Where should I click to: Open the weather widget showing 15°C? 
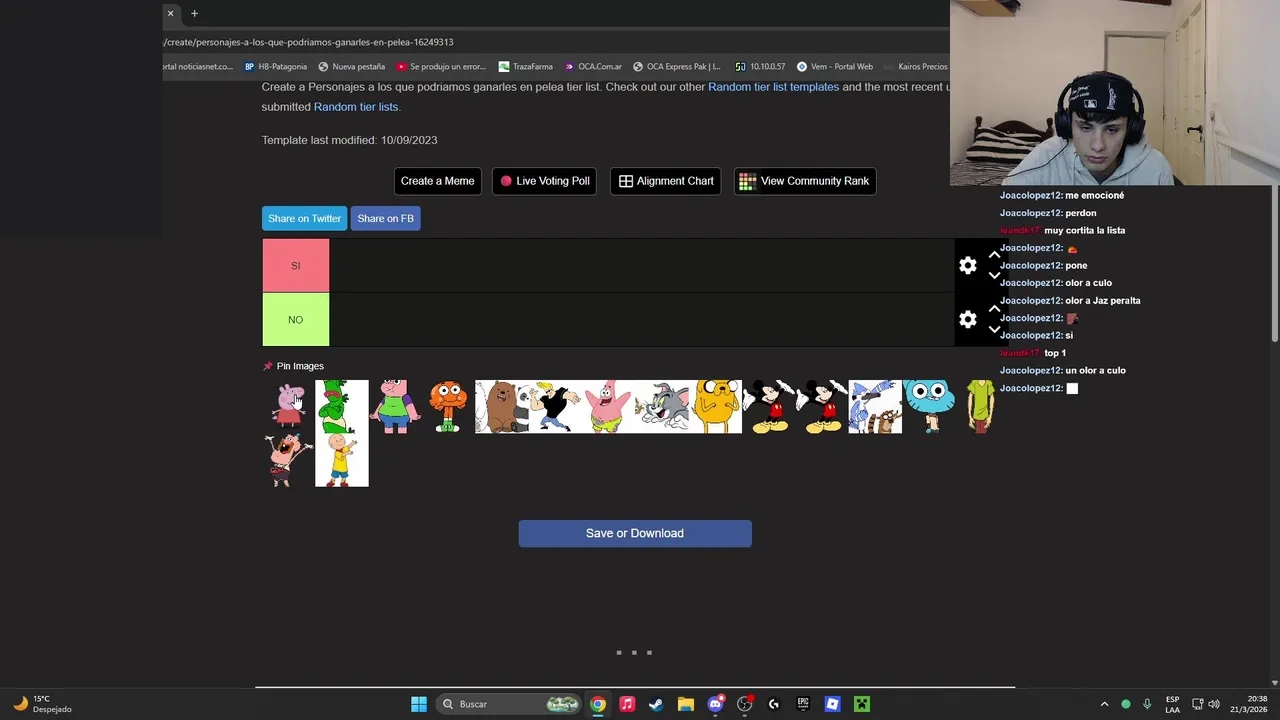pyautogui.click(x=42, y=704)
